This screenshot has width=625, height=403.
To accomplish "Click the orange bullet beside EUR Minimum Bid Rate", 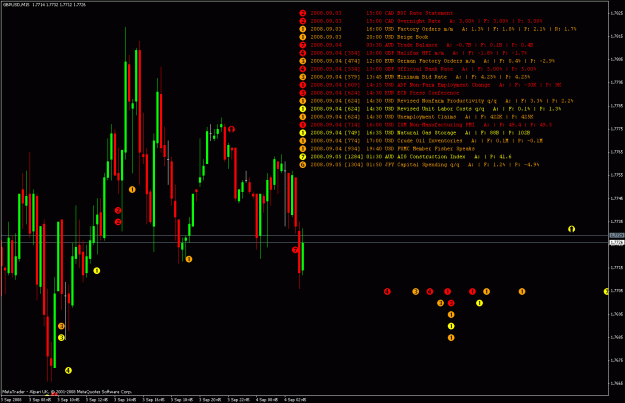I will [303, 77].
